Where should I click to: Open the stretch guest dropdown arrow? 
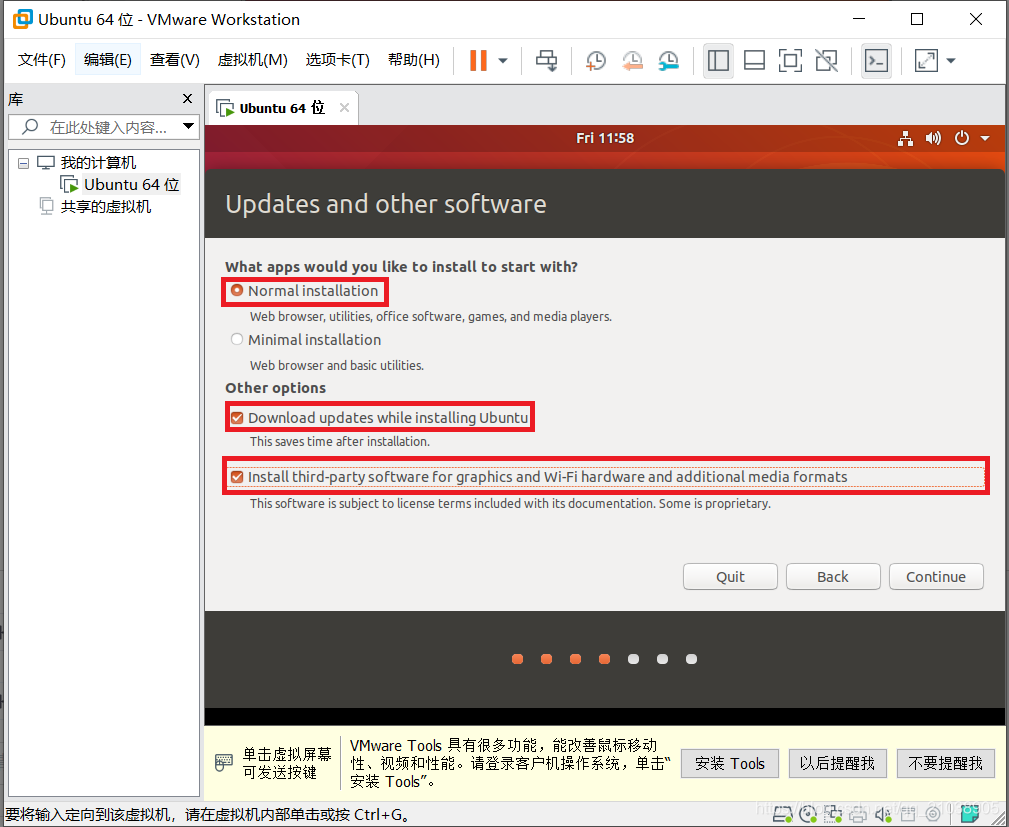(x=950, y=61)
